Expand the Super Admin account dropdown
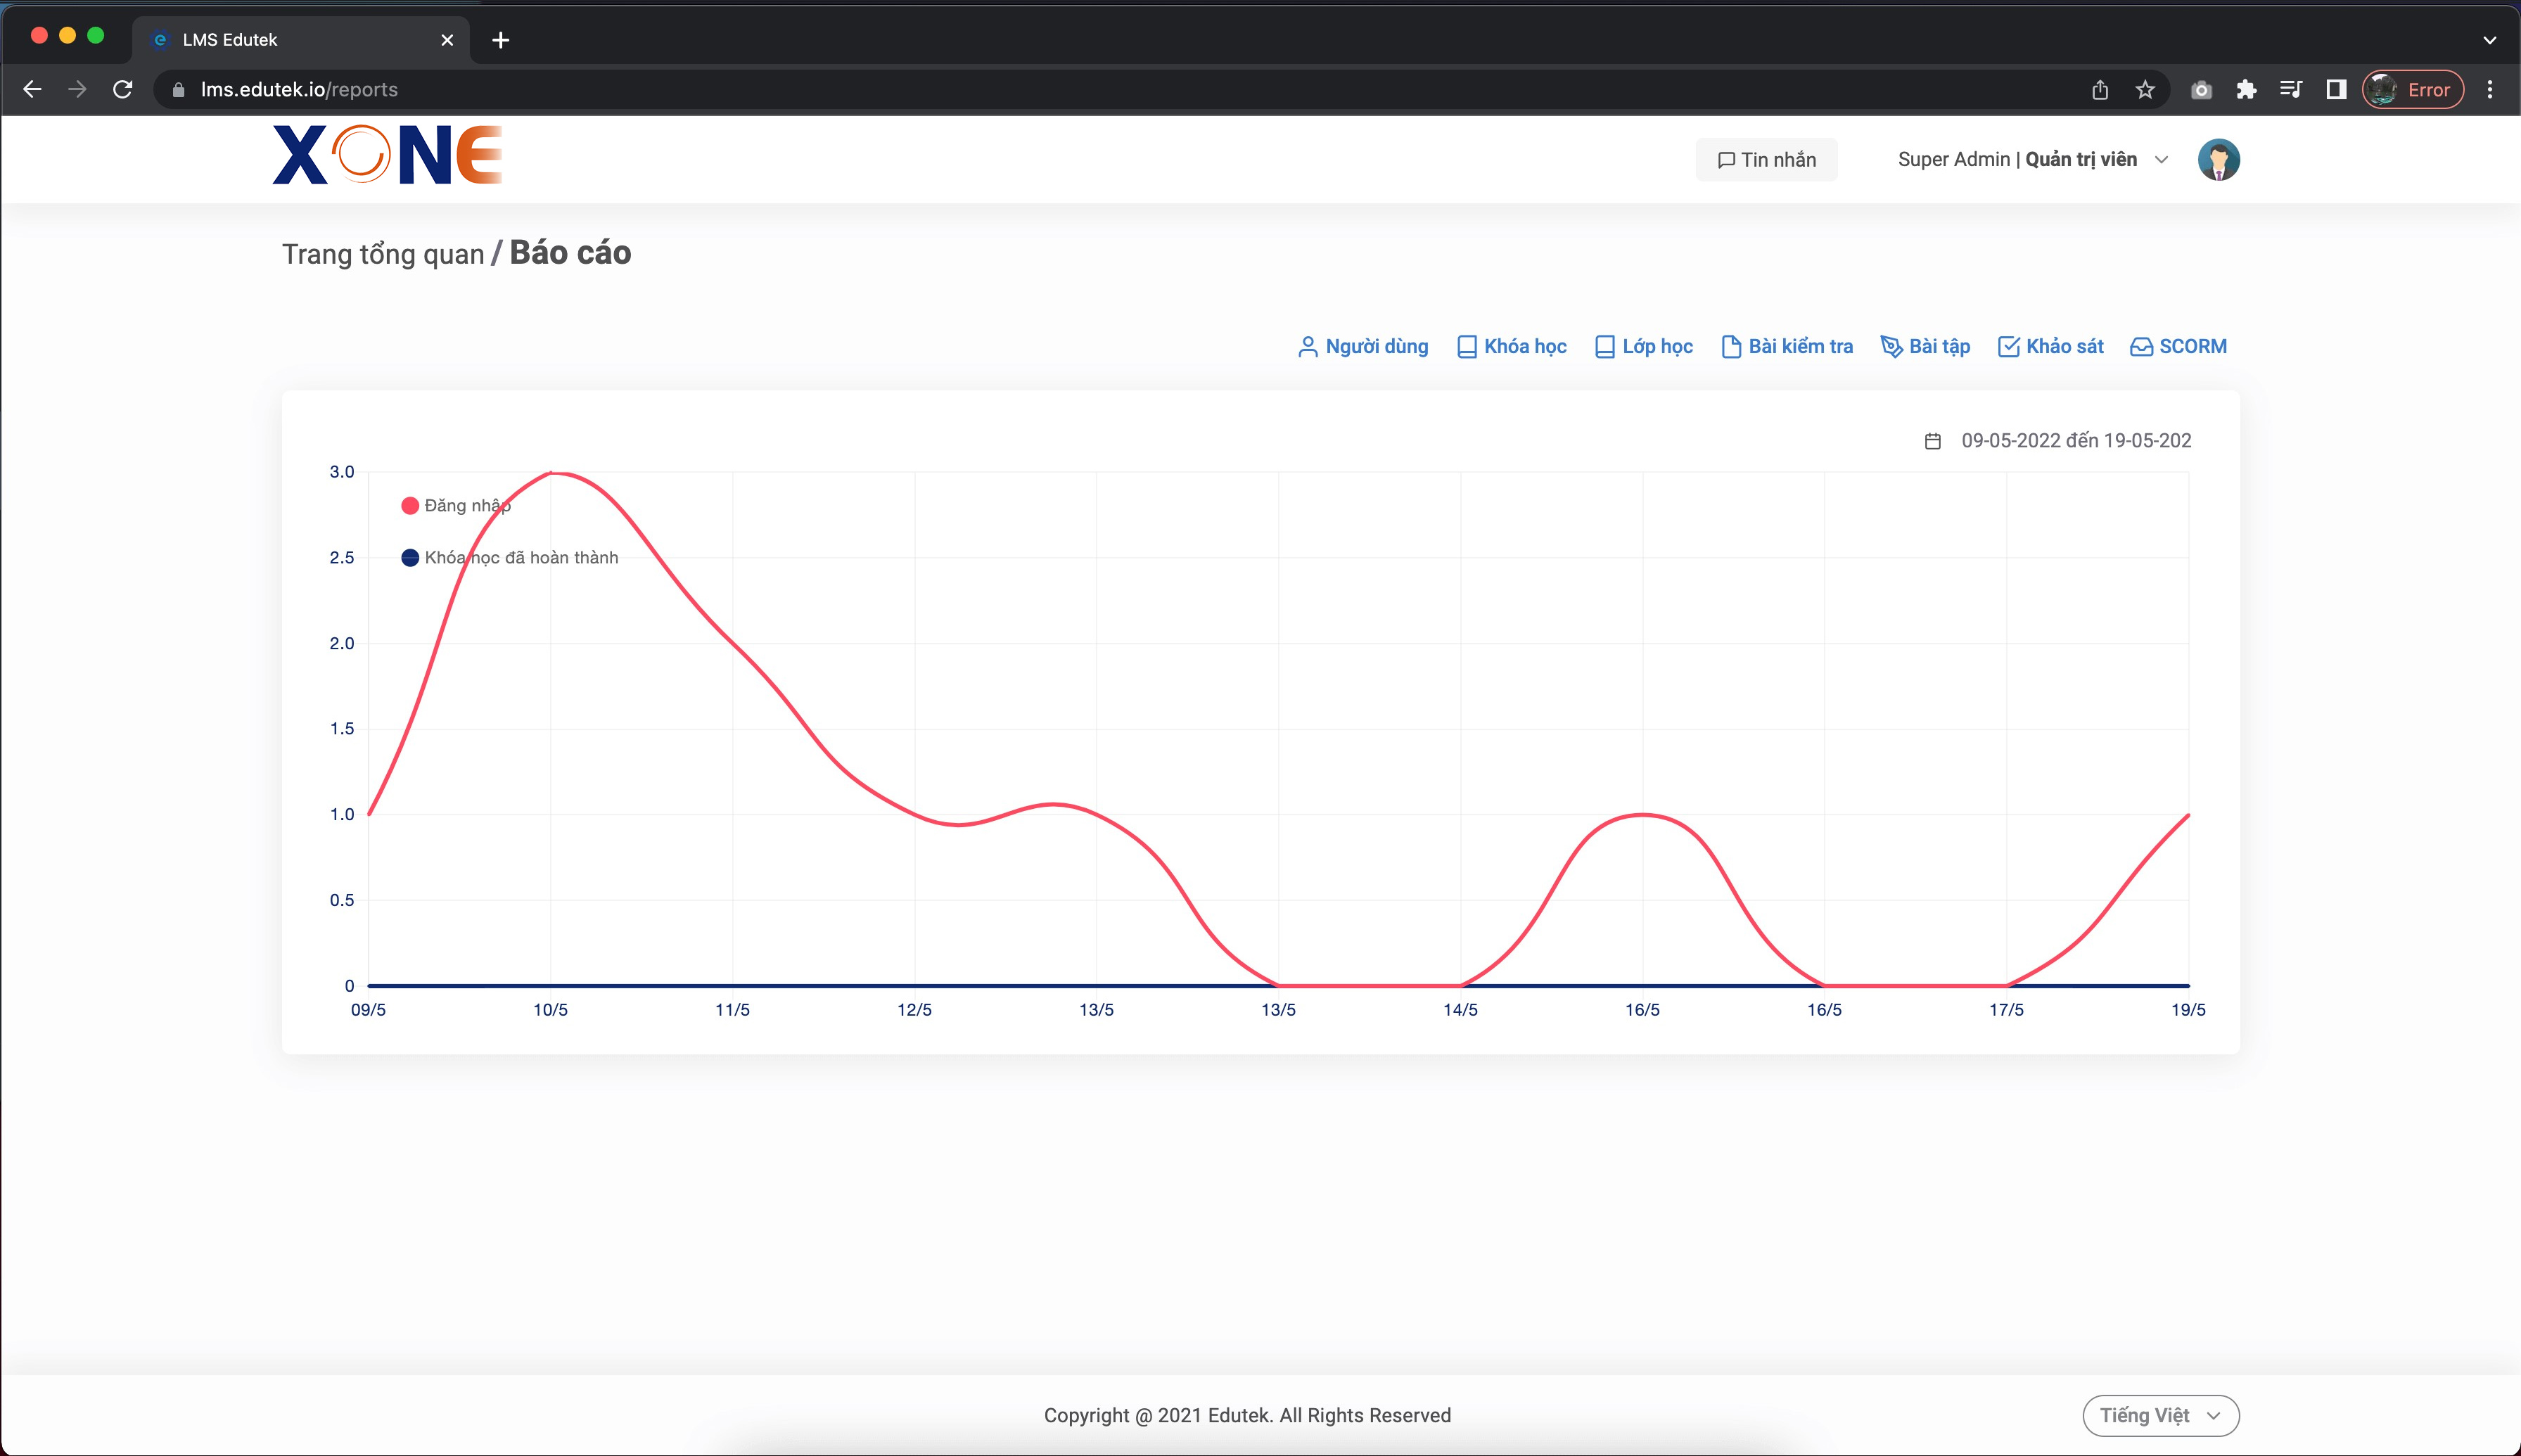 coord(2032,160)
